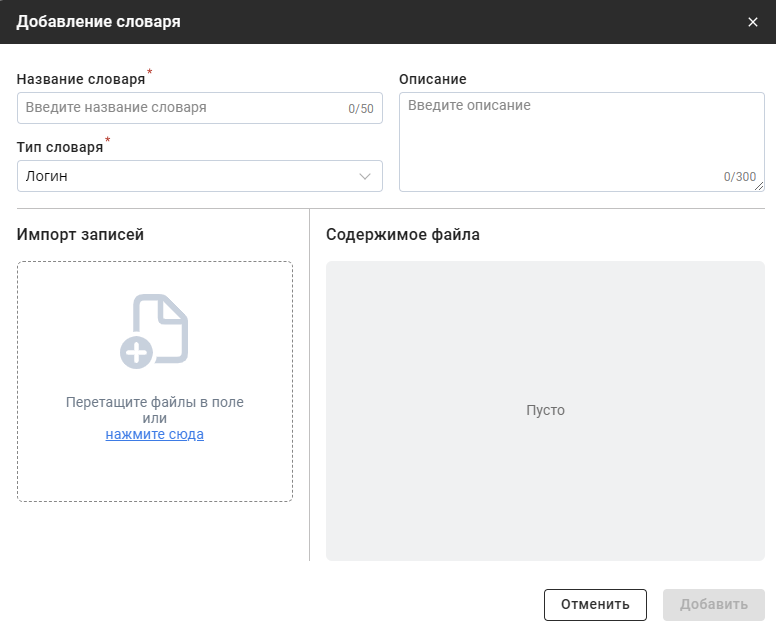
Task: Click the 0/50 character counter
Action: (360, 109)
